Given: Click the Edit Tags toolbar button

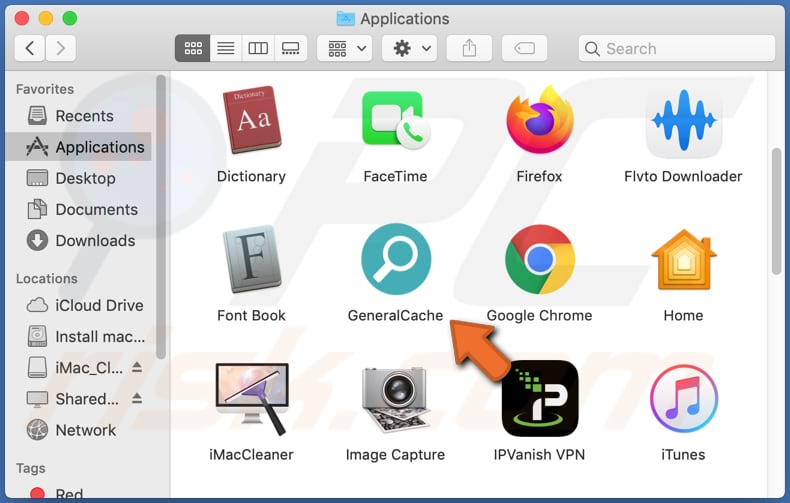Looking at the screenshot, I should point(524,48).
